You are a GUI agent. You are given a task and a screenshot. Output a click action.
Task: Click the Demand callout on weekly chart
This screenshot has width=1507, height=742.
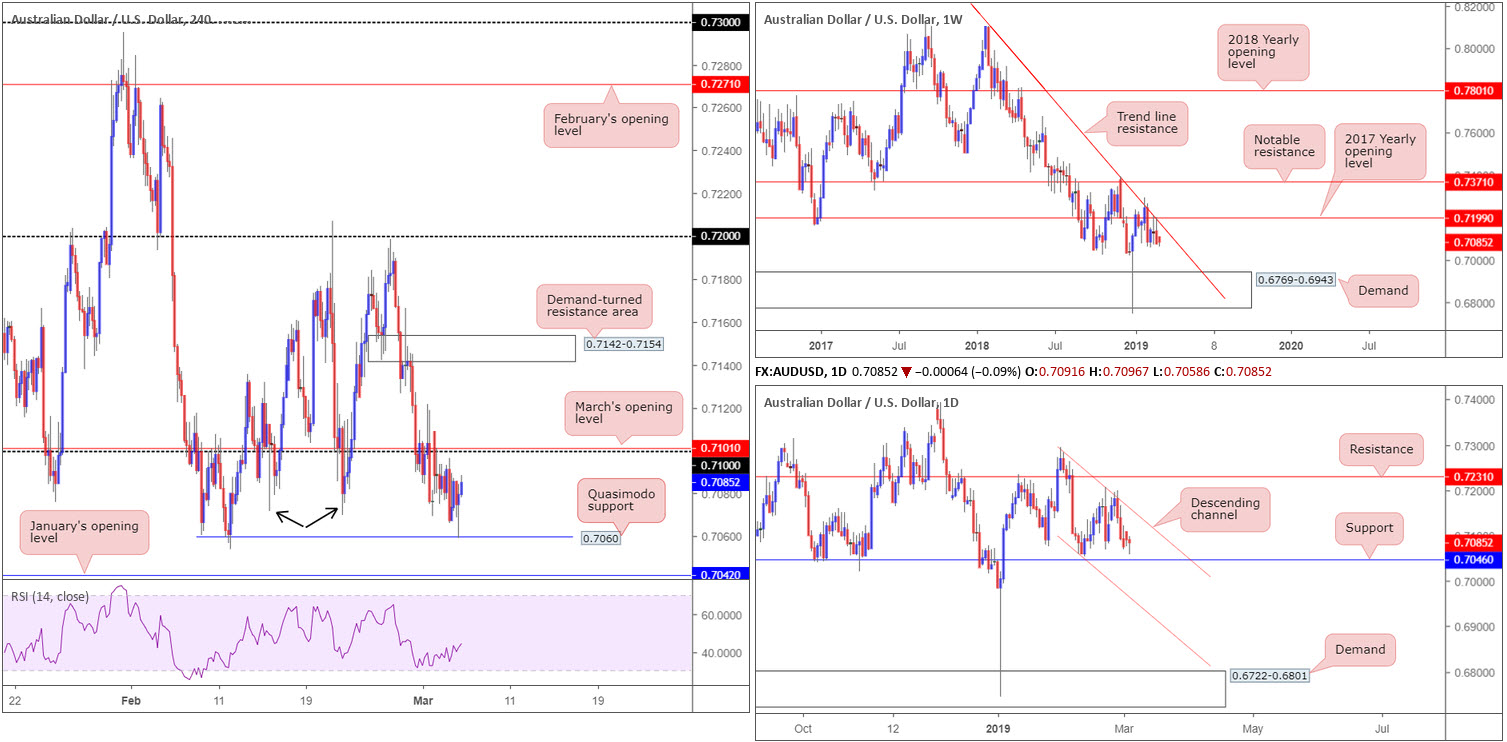click(x=1384, y=291)
